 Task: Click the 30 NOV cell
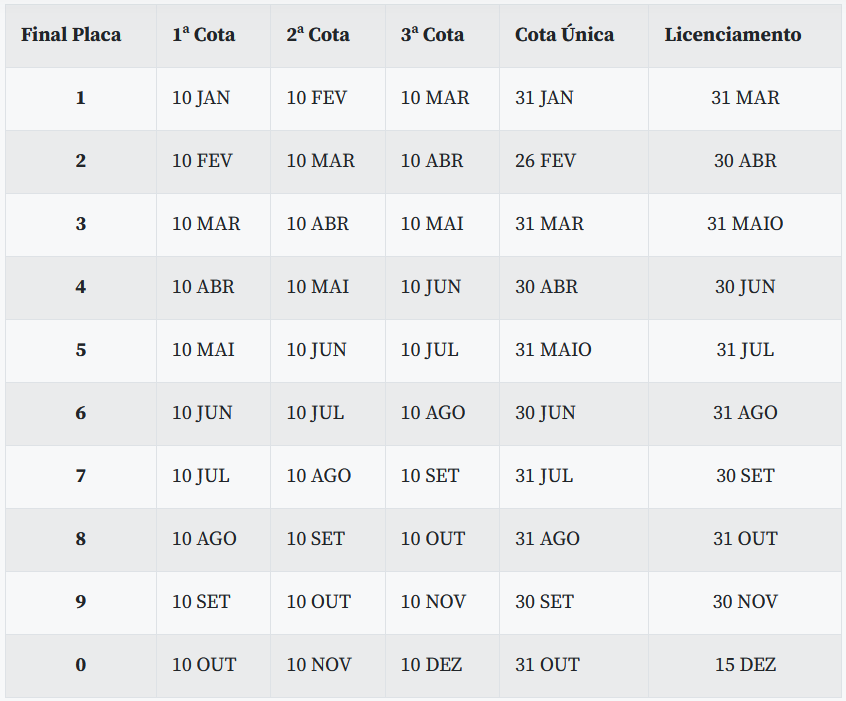[745, 602]
